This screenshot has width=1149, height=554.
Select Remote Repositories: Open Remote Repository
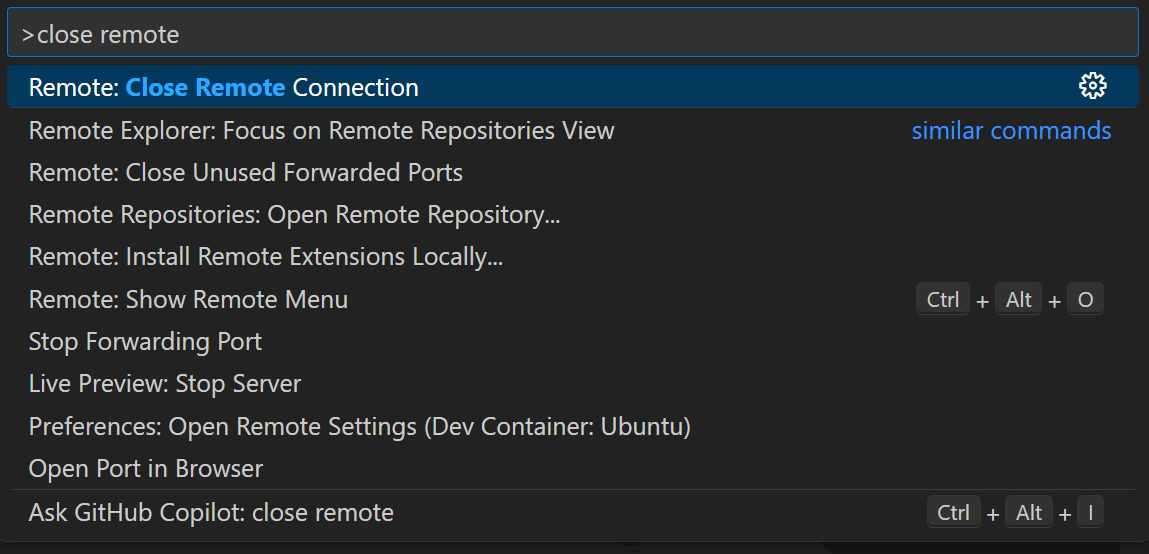(294, 215)
